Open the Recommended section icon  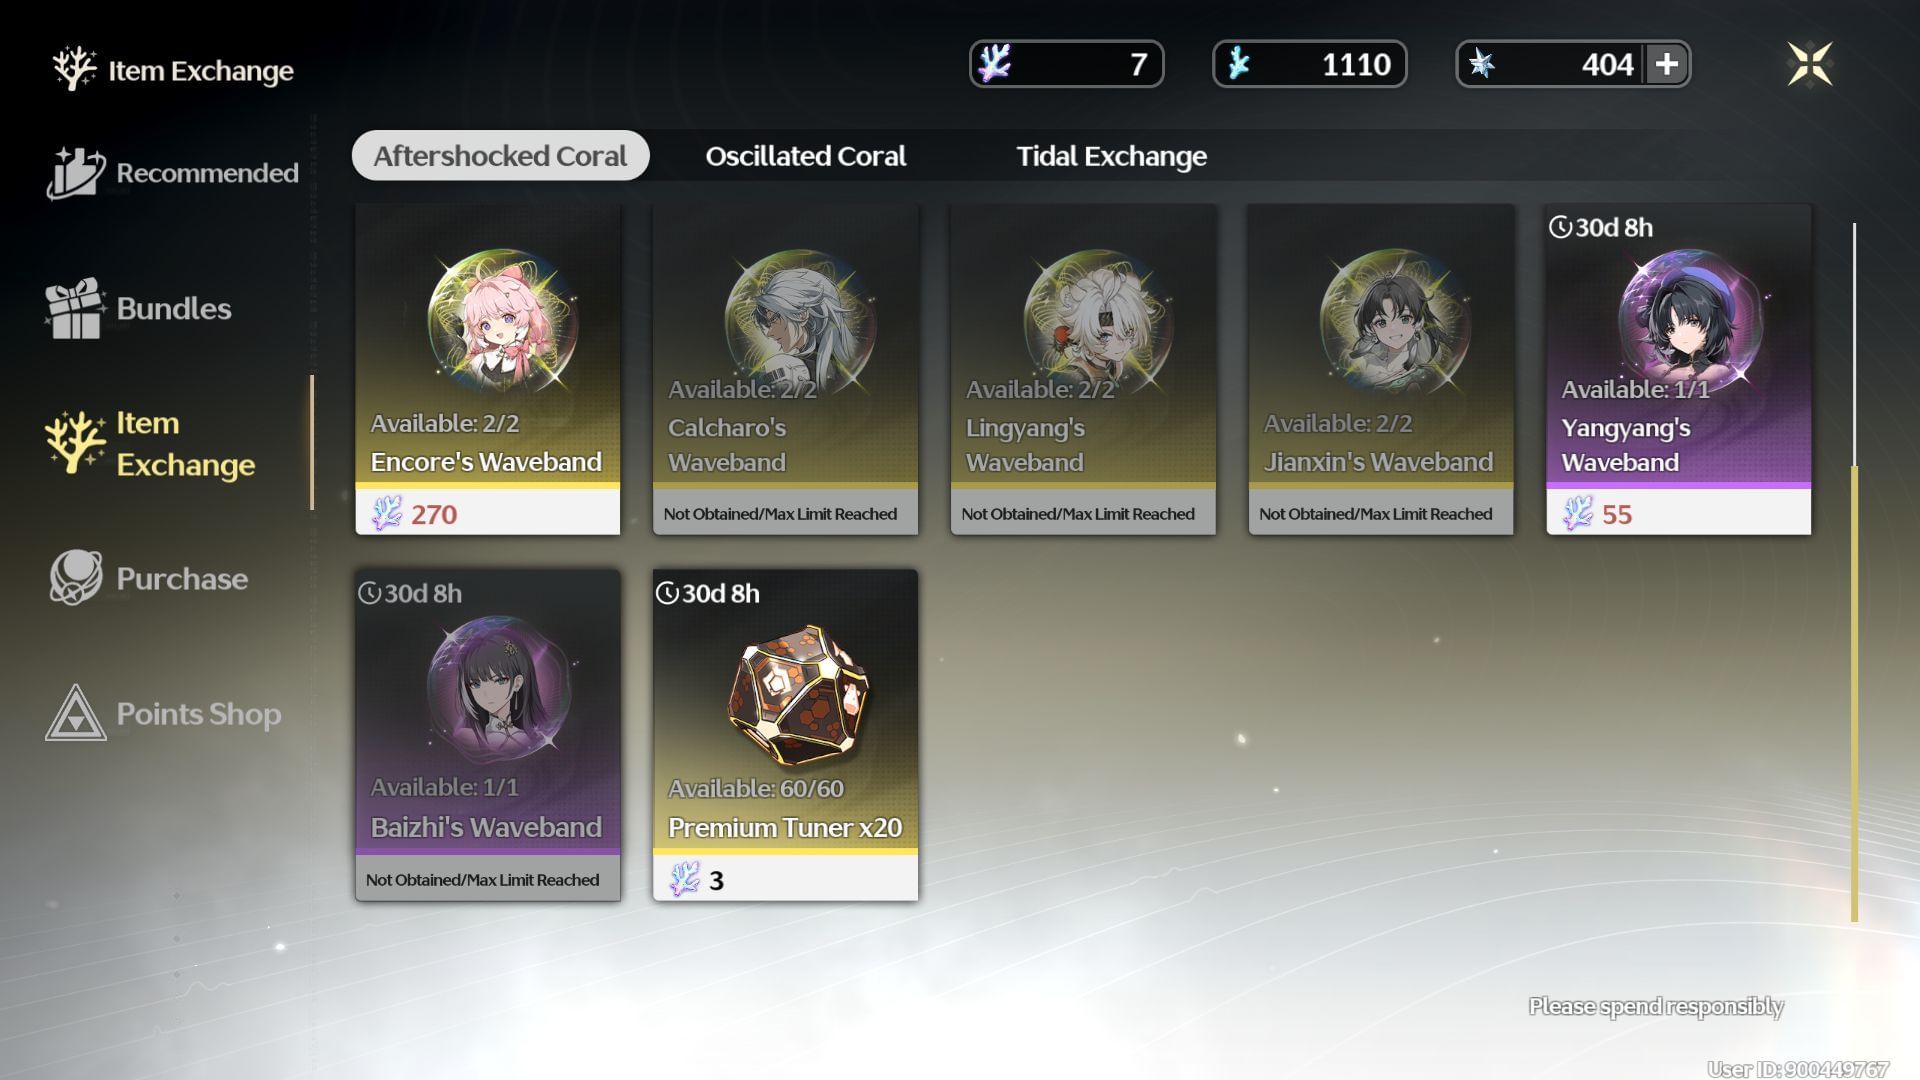[x=75, y=172]
